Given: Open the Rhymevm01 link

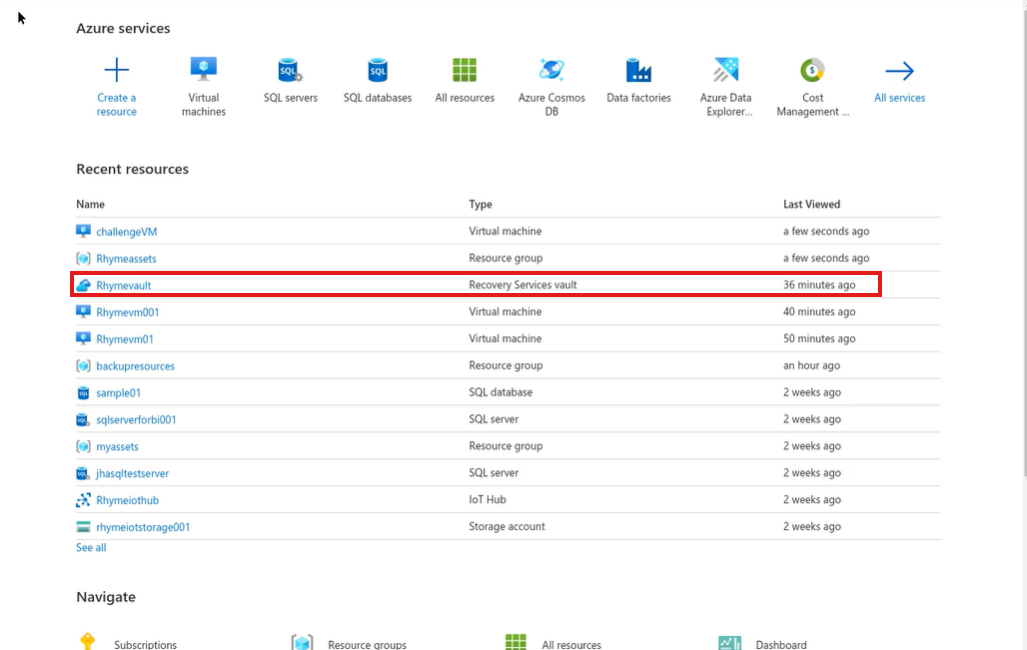Looking at the screenshot, I should click(125, 339).
